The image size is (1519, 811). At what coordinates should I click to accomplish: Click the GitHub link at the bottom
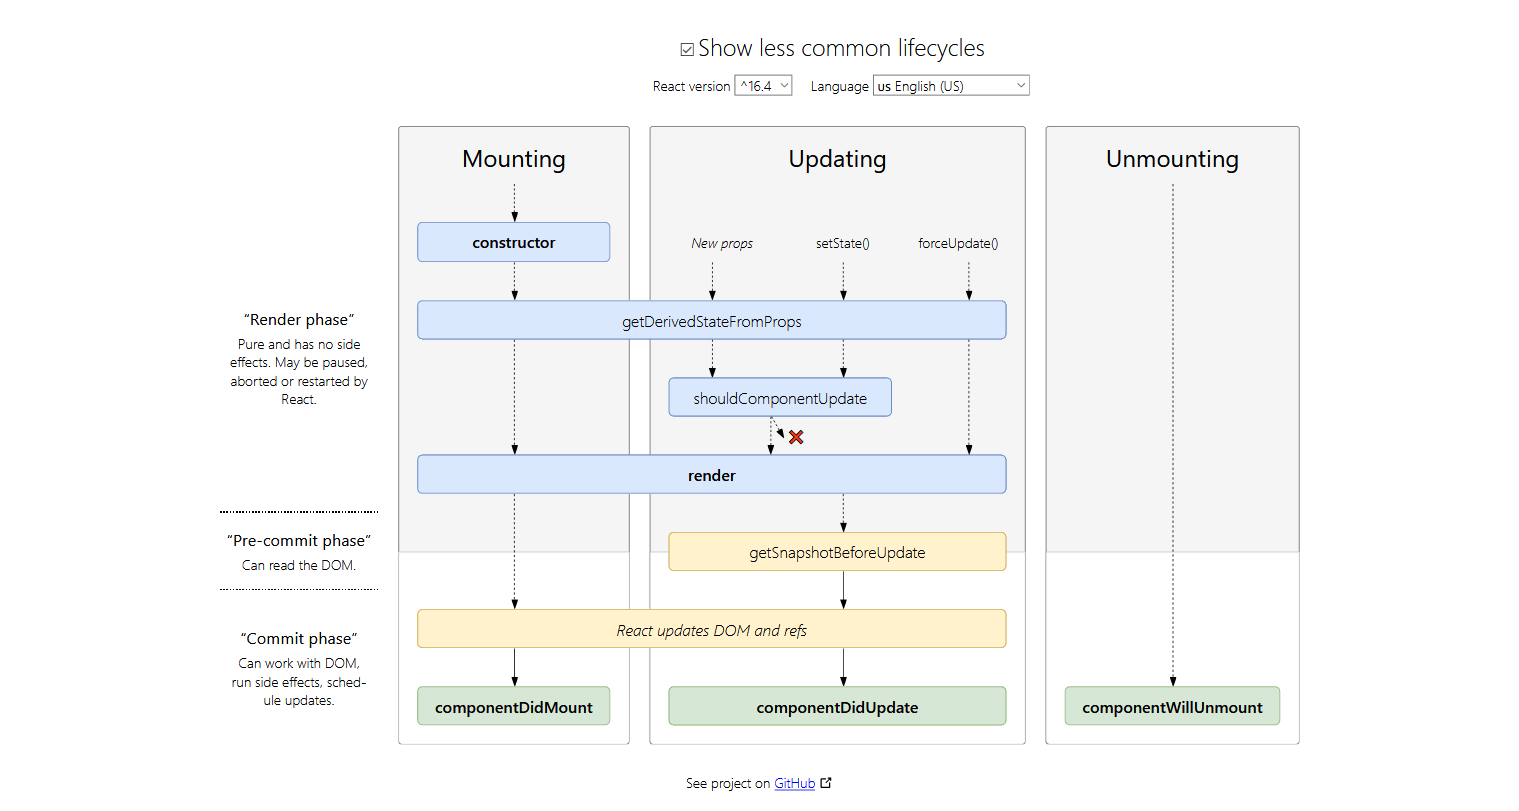tap(795, 783)
